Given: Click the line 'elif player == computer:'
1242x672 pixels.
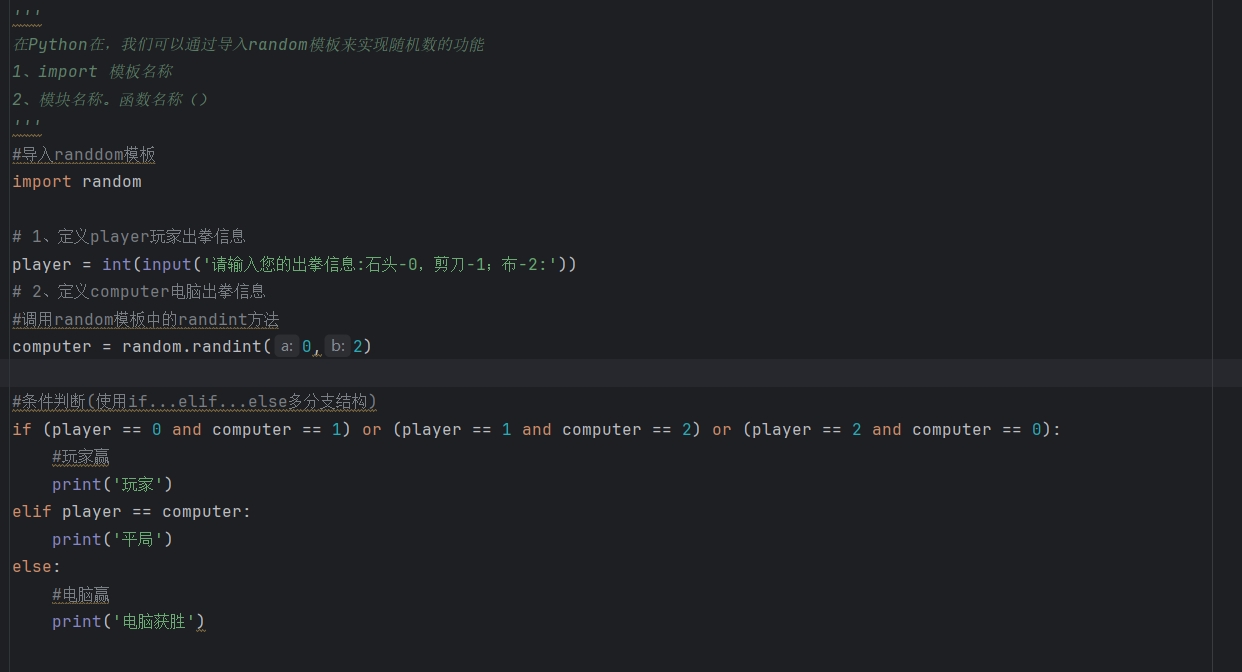Looking at the screenshot, I should [132, 511].
